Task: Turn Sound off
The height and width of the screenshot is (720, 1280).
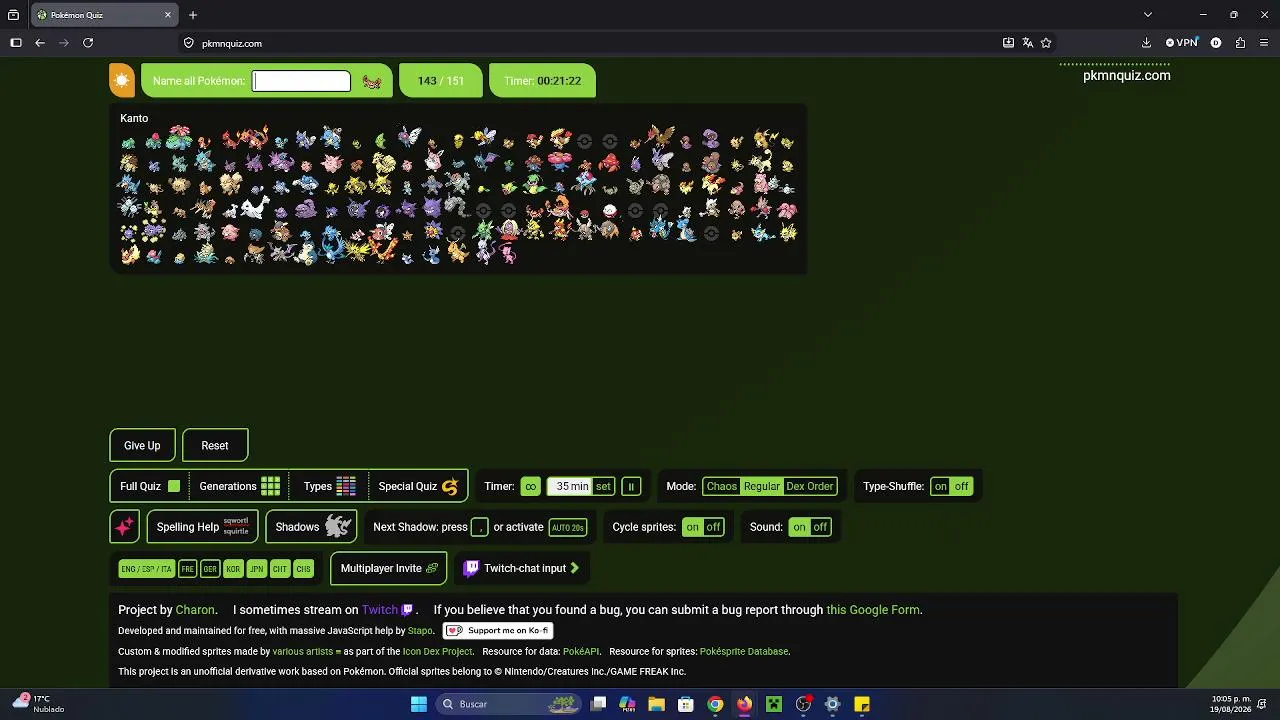Action: pyautogui.click(x=820, y=527)
